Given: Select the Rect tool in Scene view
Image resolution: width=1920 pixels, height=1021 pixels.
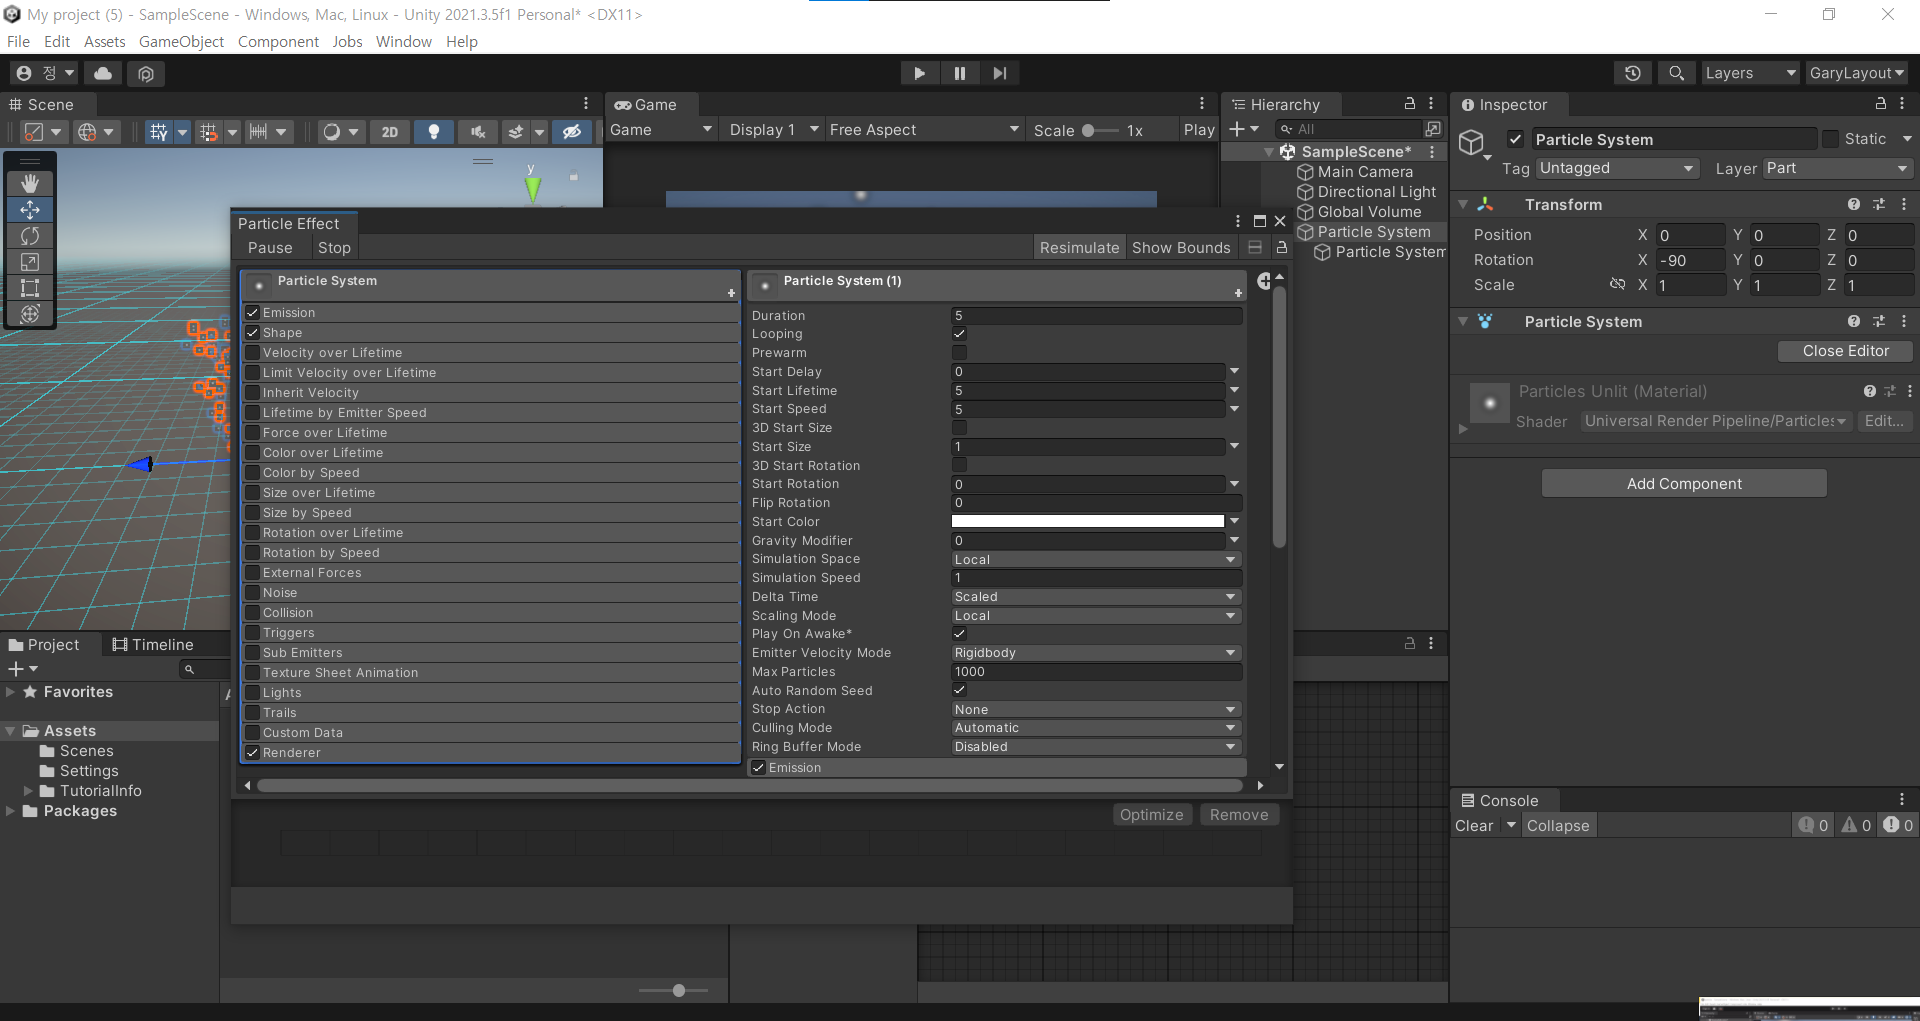Looking at the screenshot, I should pos(30,287).
